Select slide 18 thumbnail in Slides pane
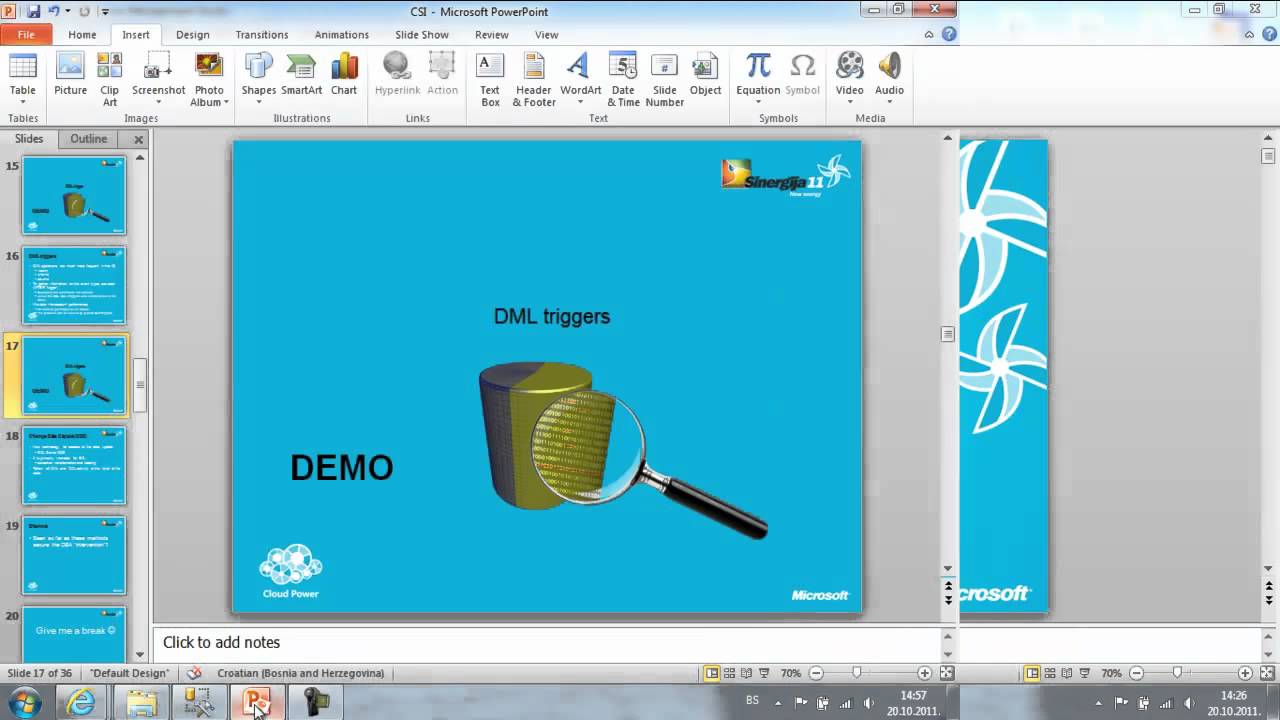 point(74,466)
